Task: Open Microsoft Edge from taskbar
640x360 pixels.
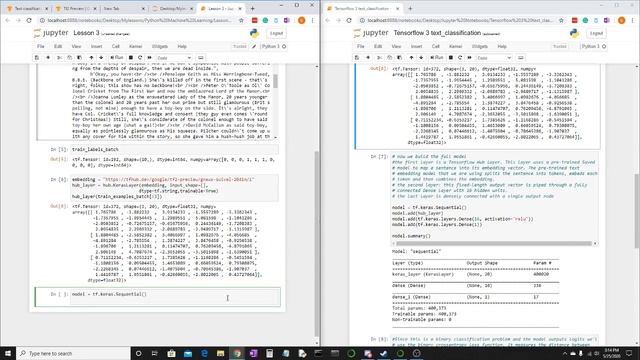Action: (x=204, y=353)
